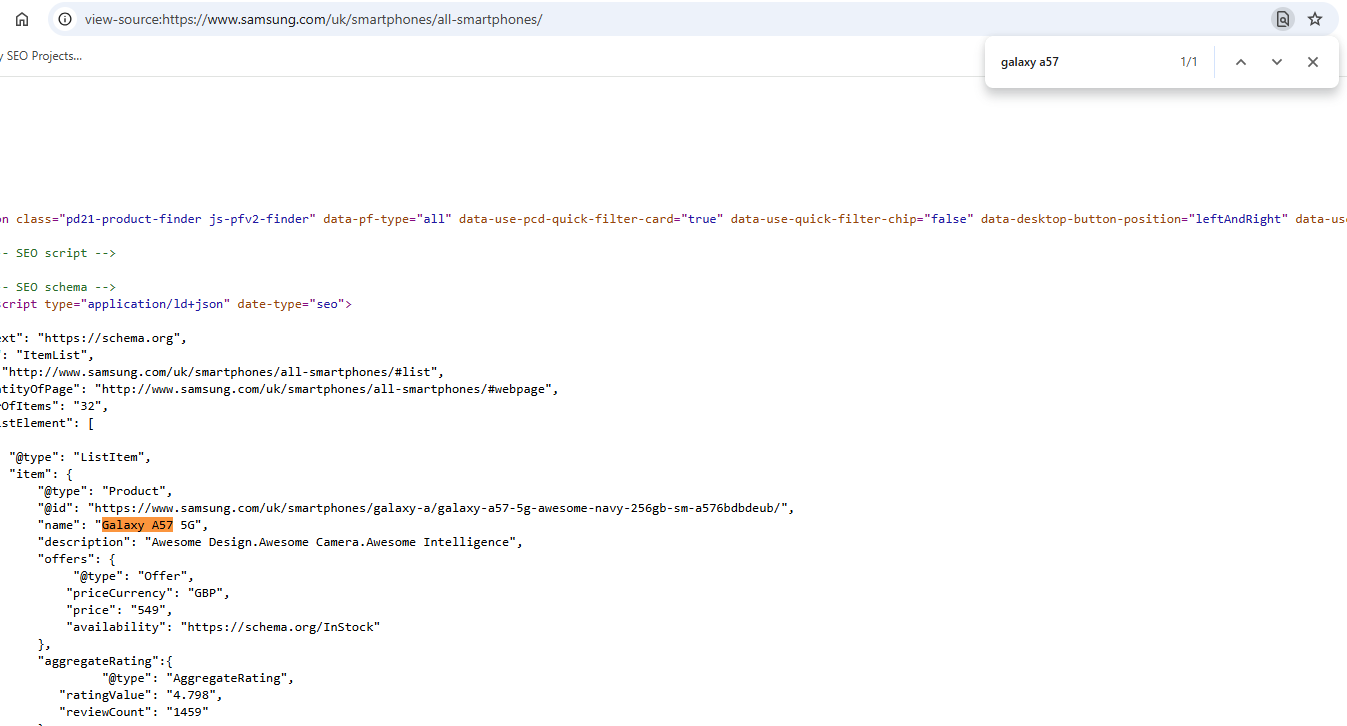Click the 'aggregateRating' key in the JSON
Screen dimensions: 1347x726
pyautogui.click(x=98, y=661)
